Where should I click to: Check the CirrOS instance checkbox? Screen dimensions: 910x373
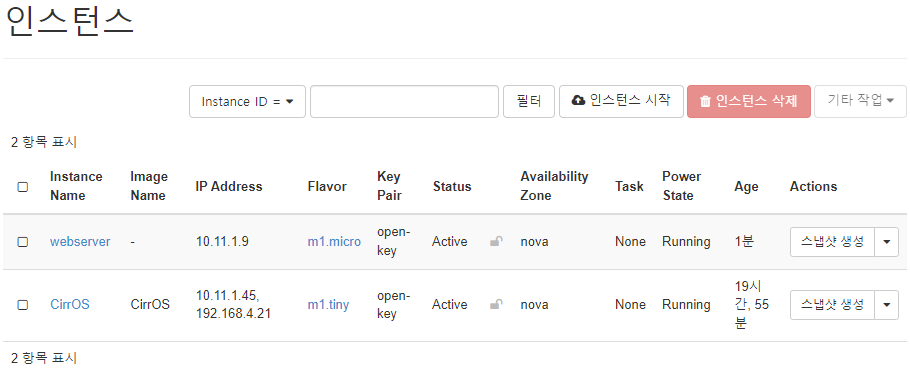tap(23, 305)
